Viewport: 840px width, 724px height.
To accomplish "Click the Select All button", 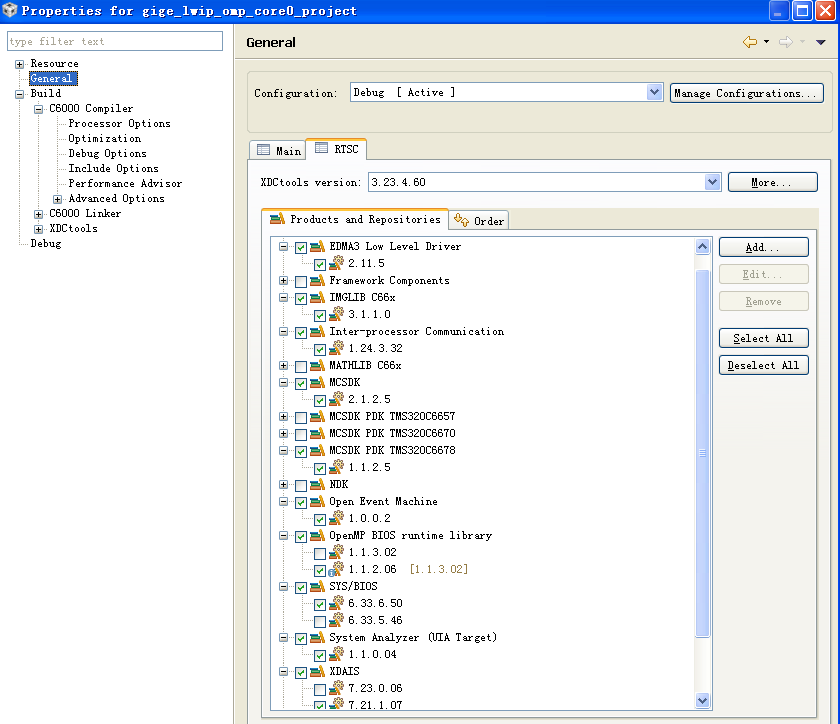I will 763,338.
